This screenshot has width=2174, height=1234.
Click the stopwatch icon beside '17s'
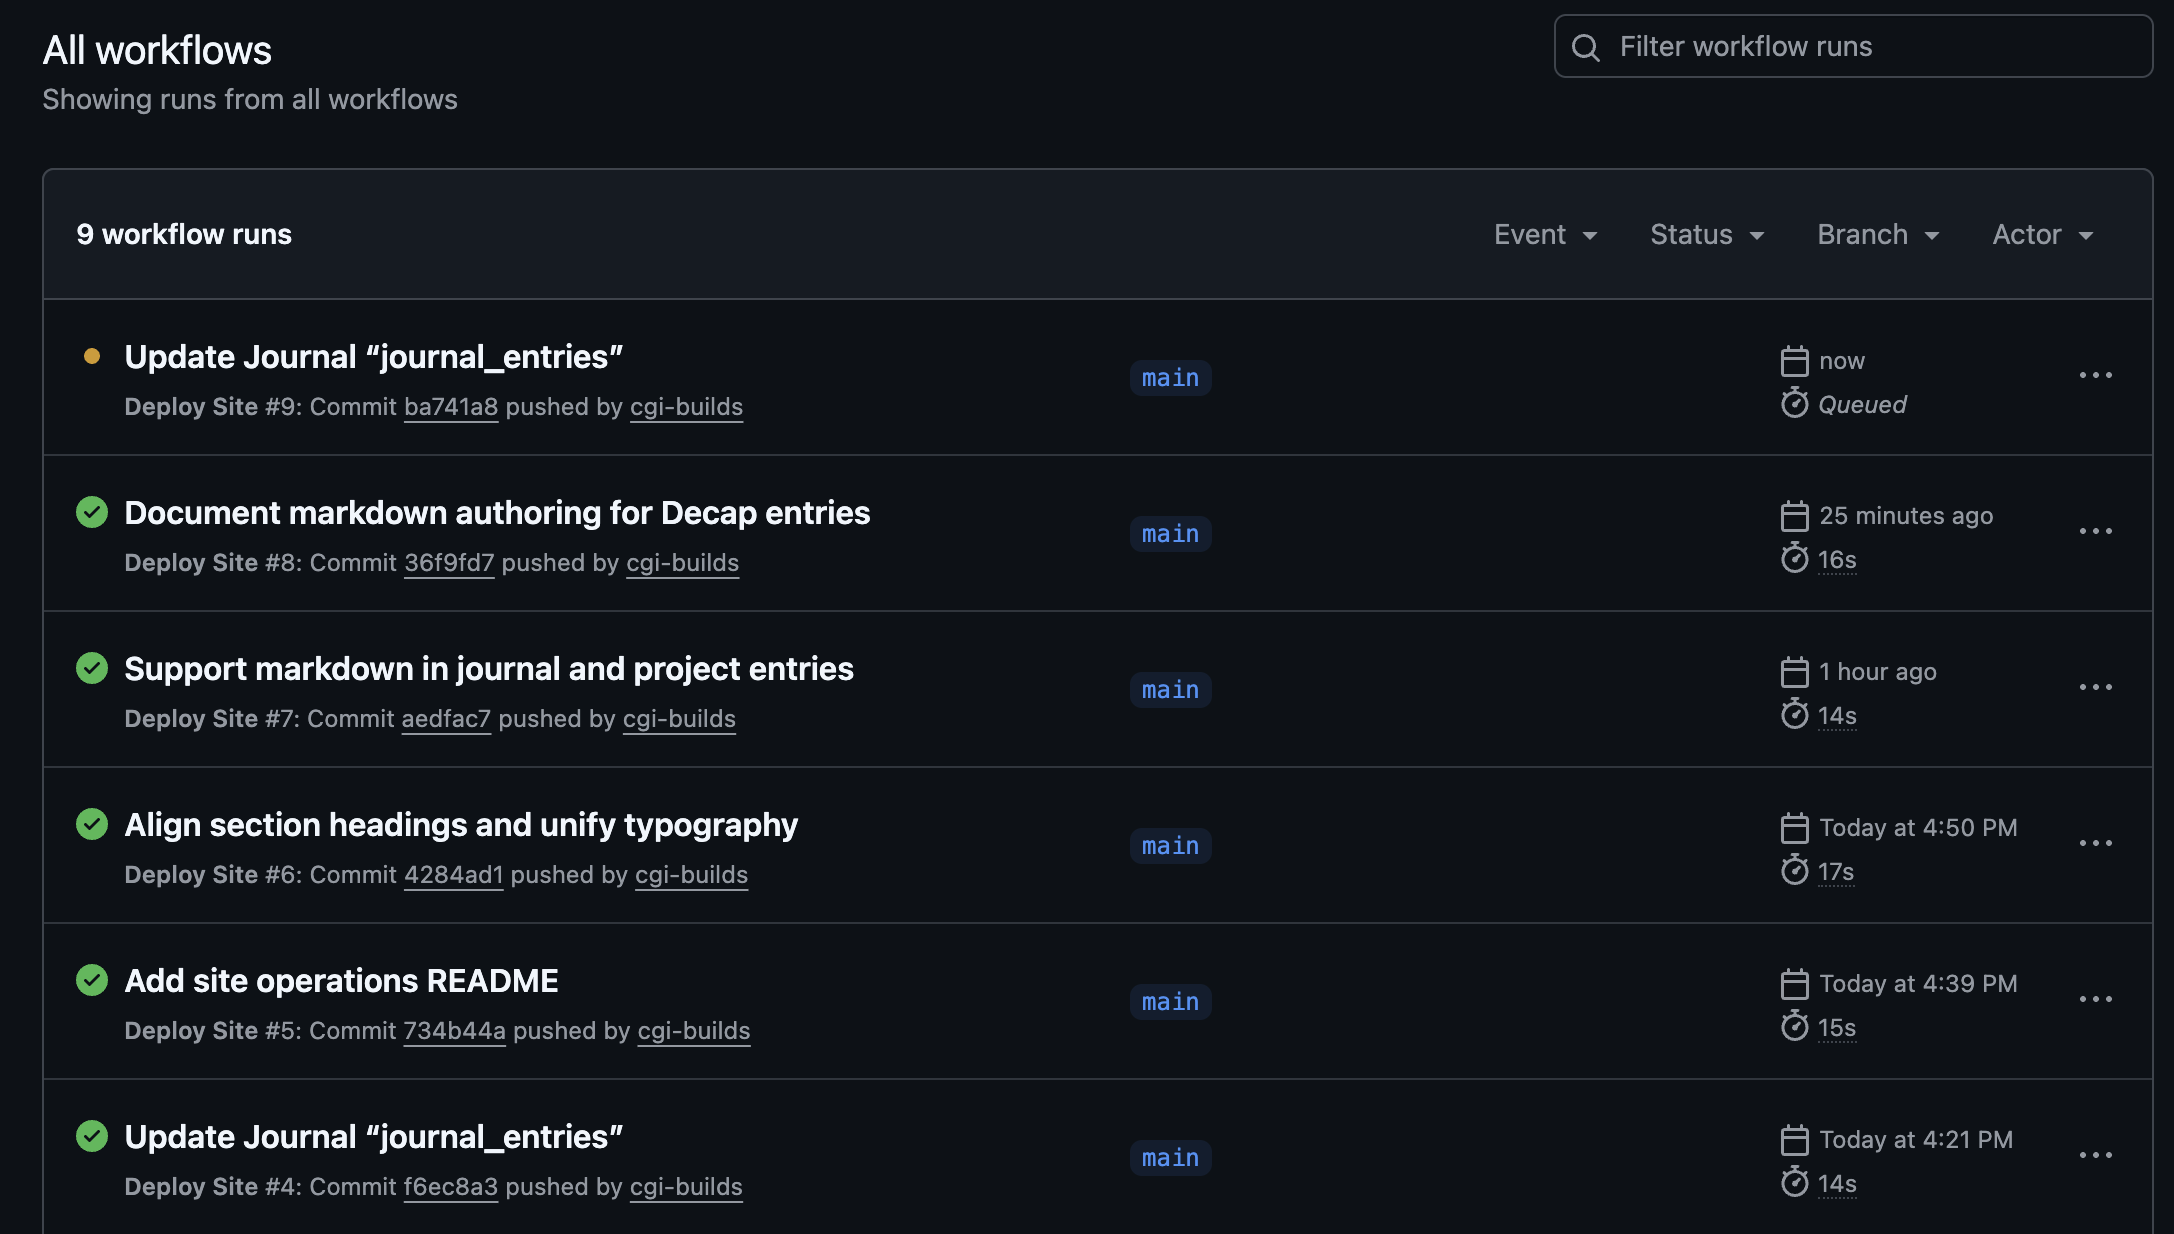(x=1796, y=871)
